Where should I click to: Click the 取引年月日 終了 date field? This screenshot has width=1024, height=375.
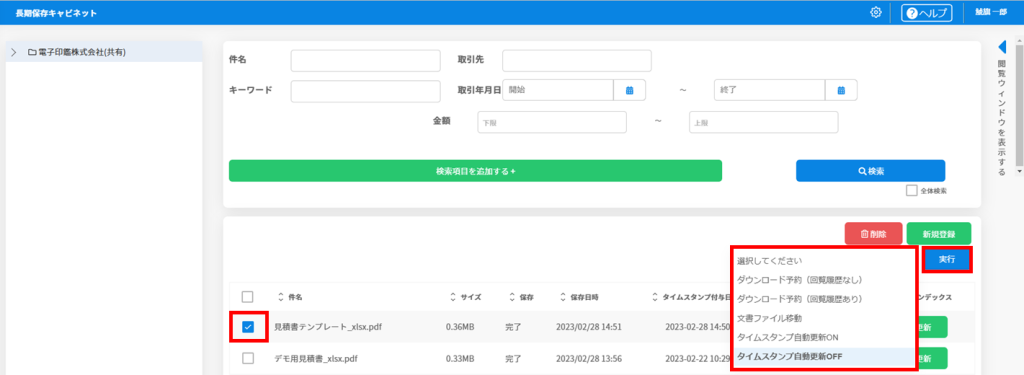[x=769, y=90]
